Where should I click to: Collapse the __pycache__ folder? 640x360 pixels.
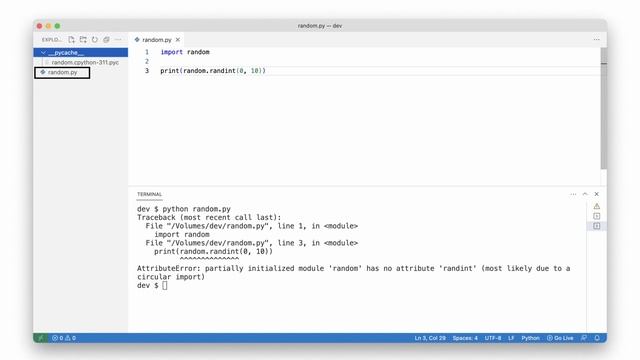80,53
